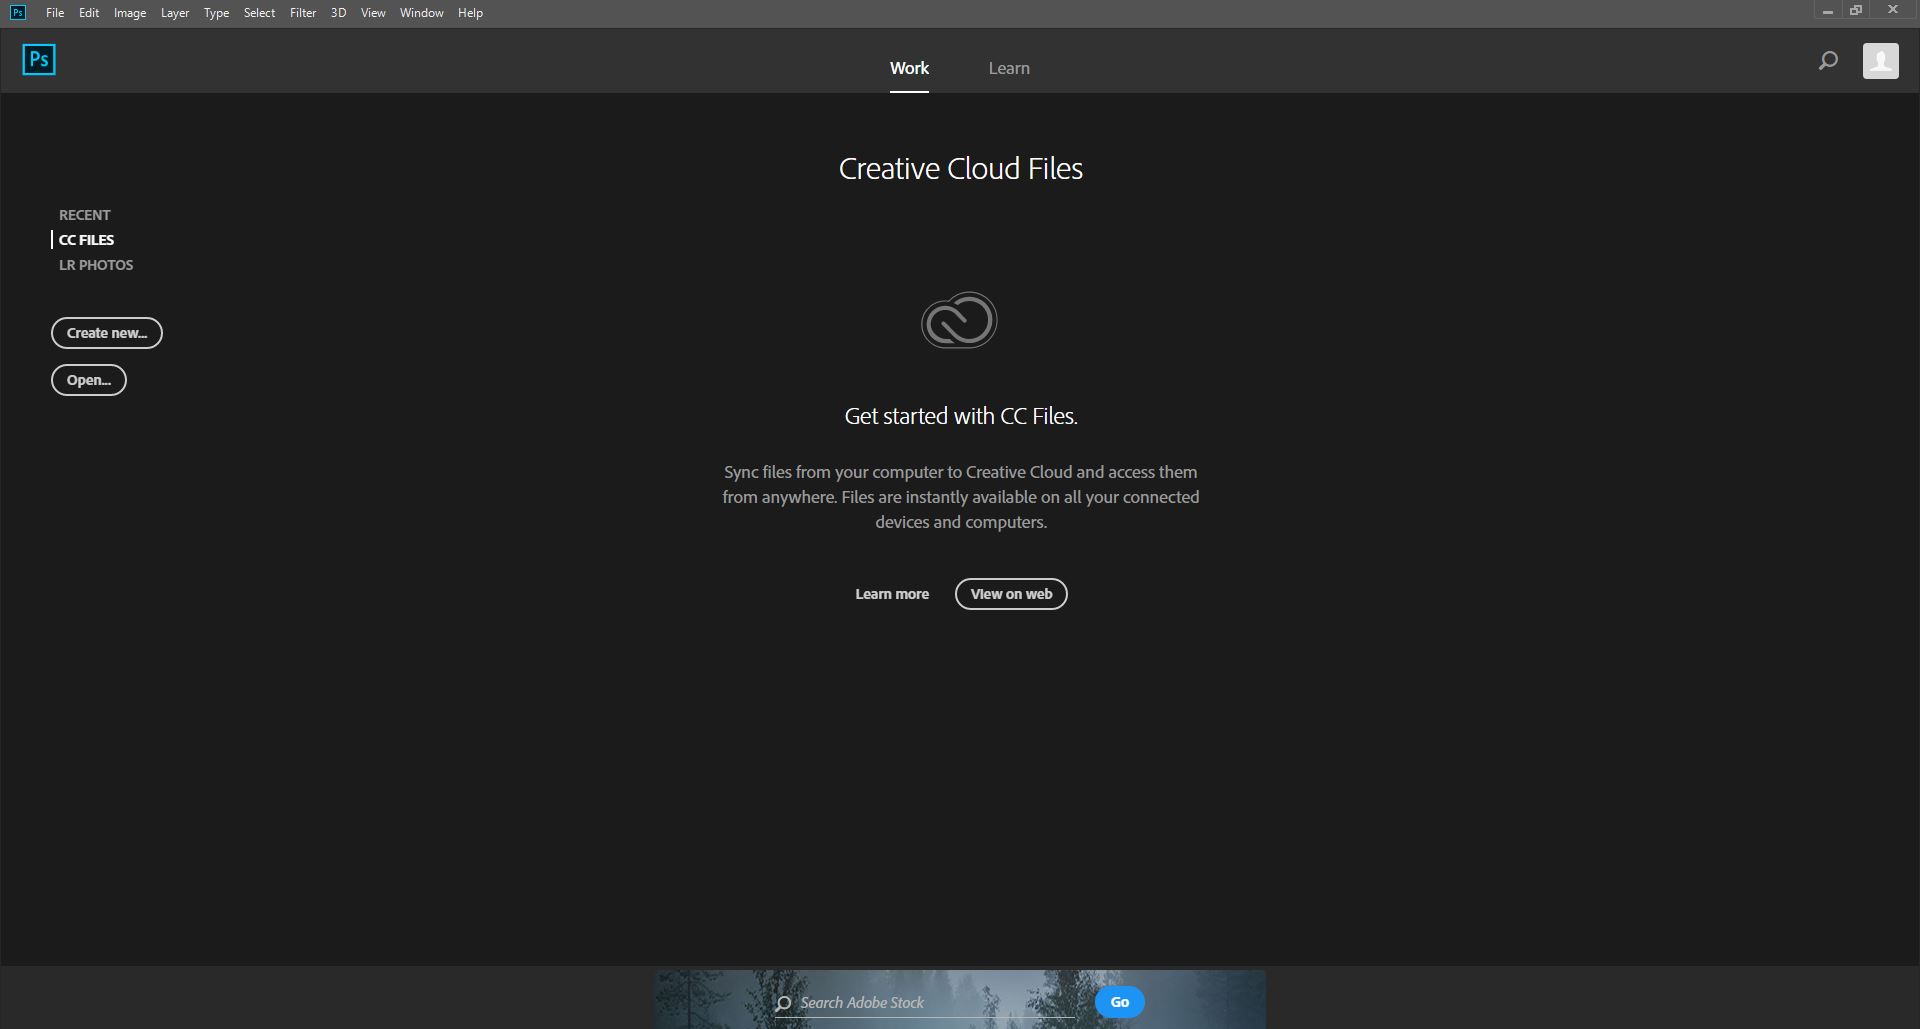Open the user profile avatar icon
This screenshot has width=1920, height=1029.
(1881, 61)
